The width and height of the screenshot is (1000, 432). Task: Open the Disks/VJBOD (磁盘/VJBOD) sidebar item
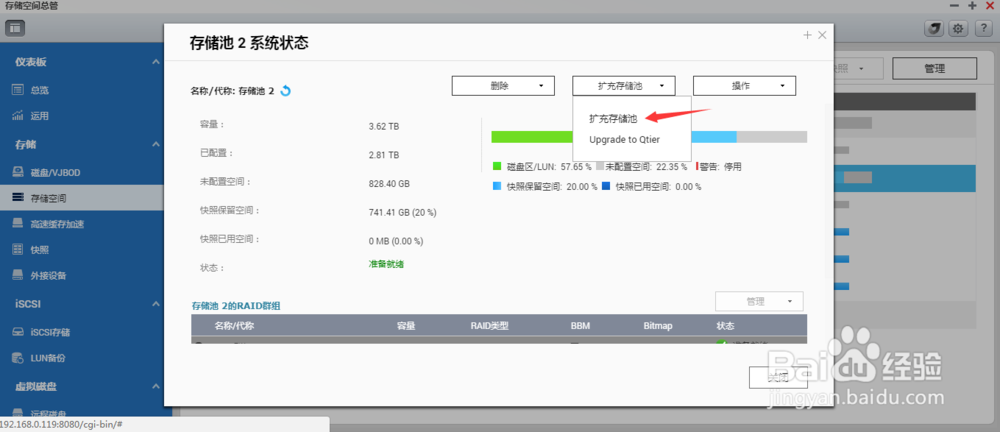(x=55, y=172)
